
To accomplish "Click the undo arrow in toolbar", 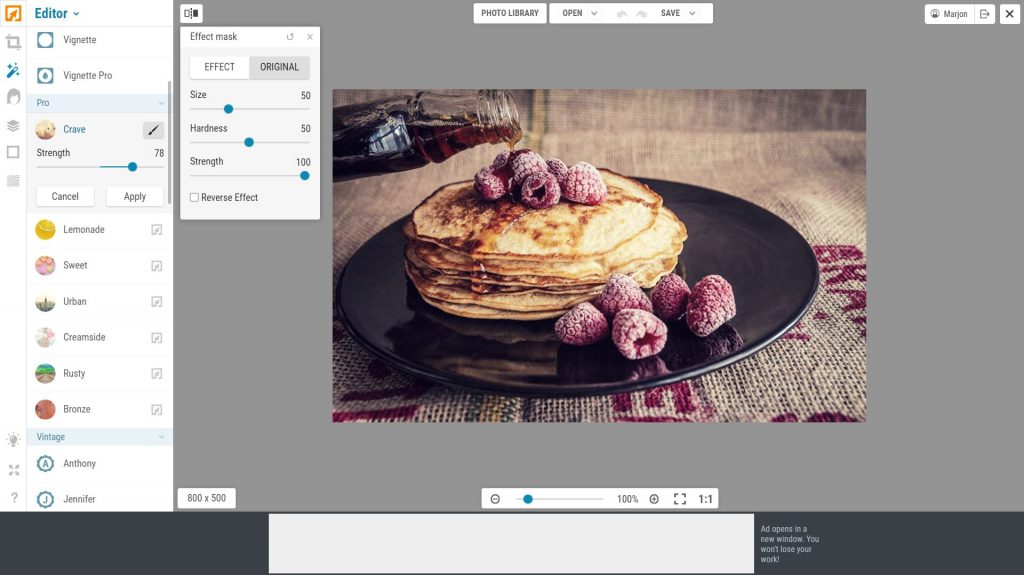I will pyautogui.click(x=622, y=14).
